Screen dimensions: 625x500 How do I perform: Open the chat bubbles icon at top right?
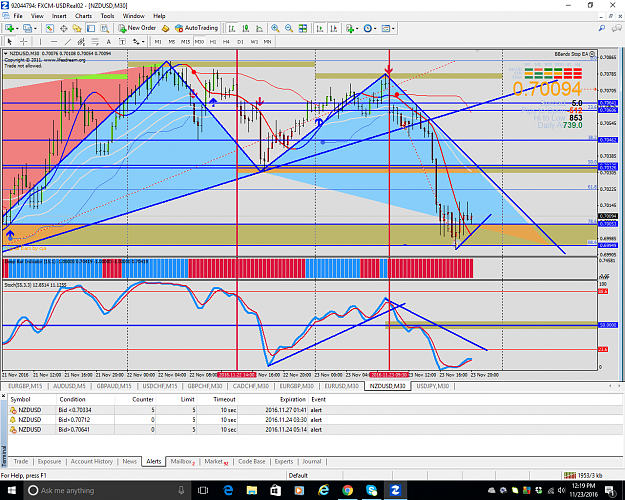coord(617,28)
